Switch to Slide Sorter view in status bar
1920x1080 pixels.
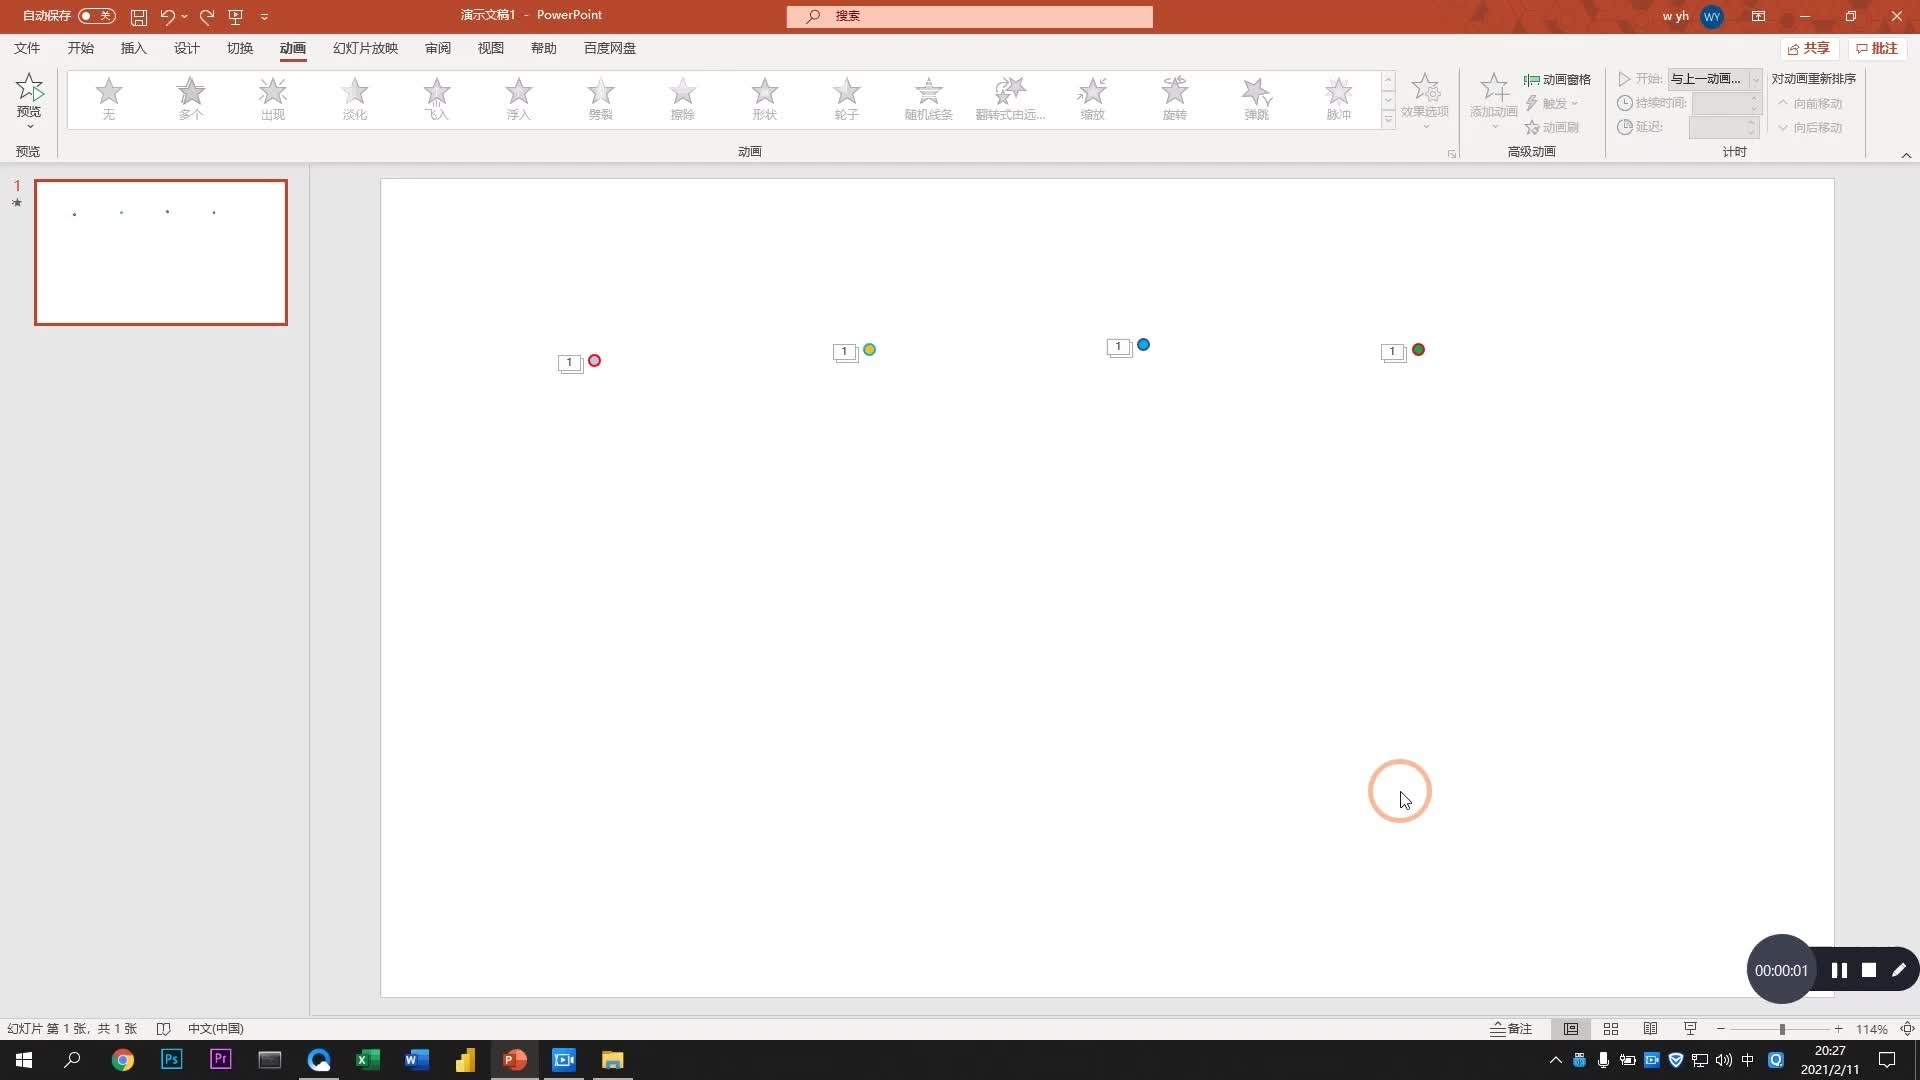click(1610, 1029)
